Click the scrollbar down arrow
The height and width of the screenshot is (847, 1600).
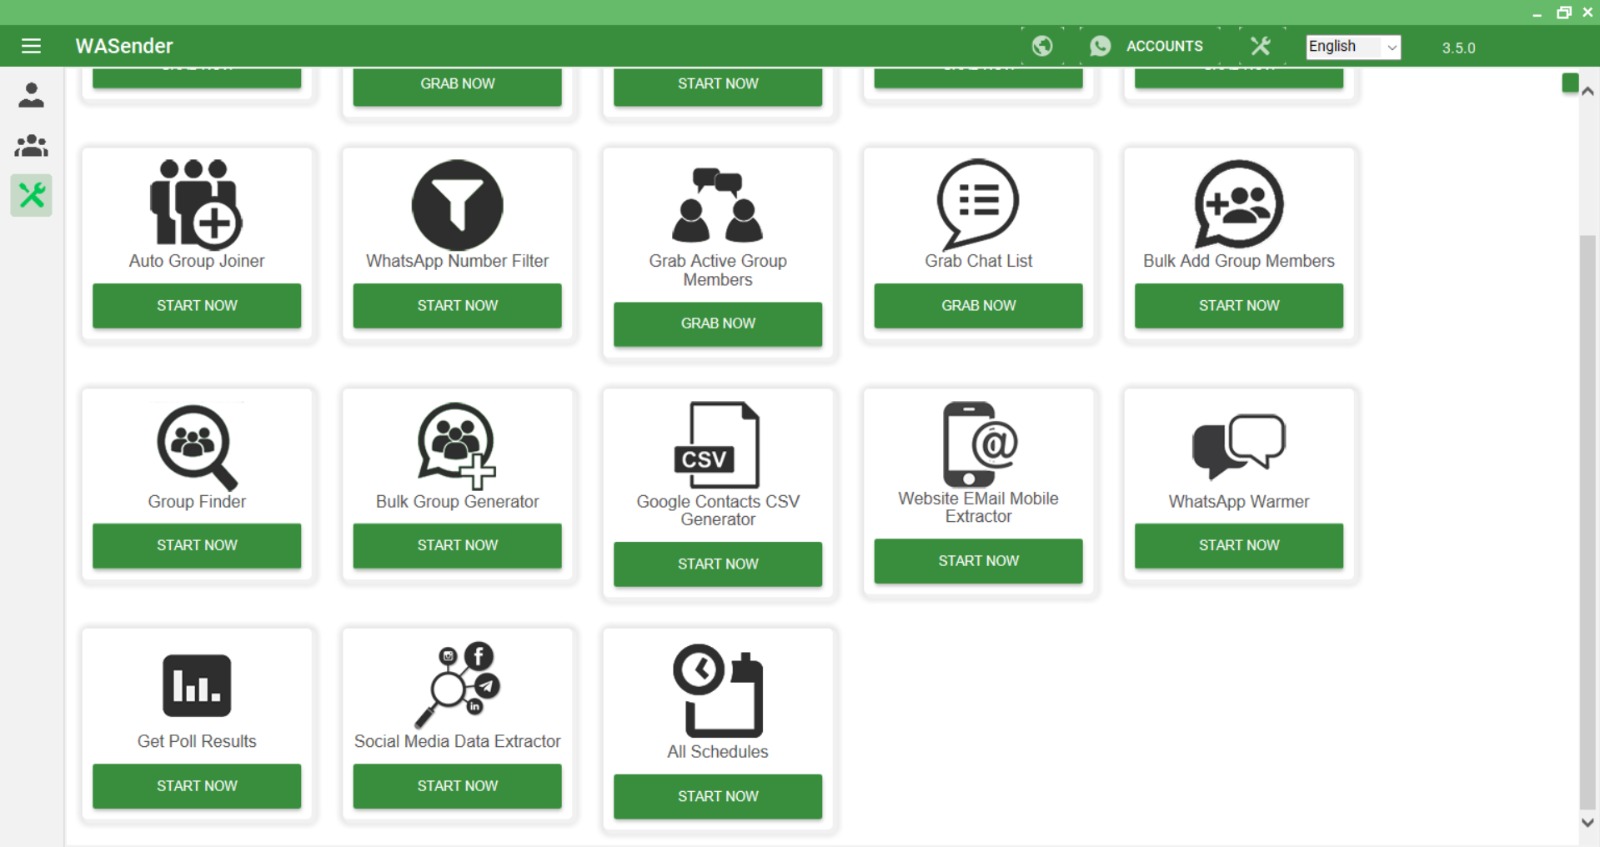coord(1587,822)
